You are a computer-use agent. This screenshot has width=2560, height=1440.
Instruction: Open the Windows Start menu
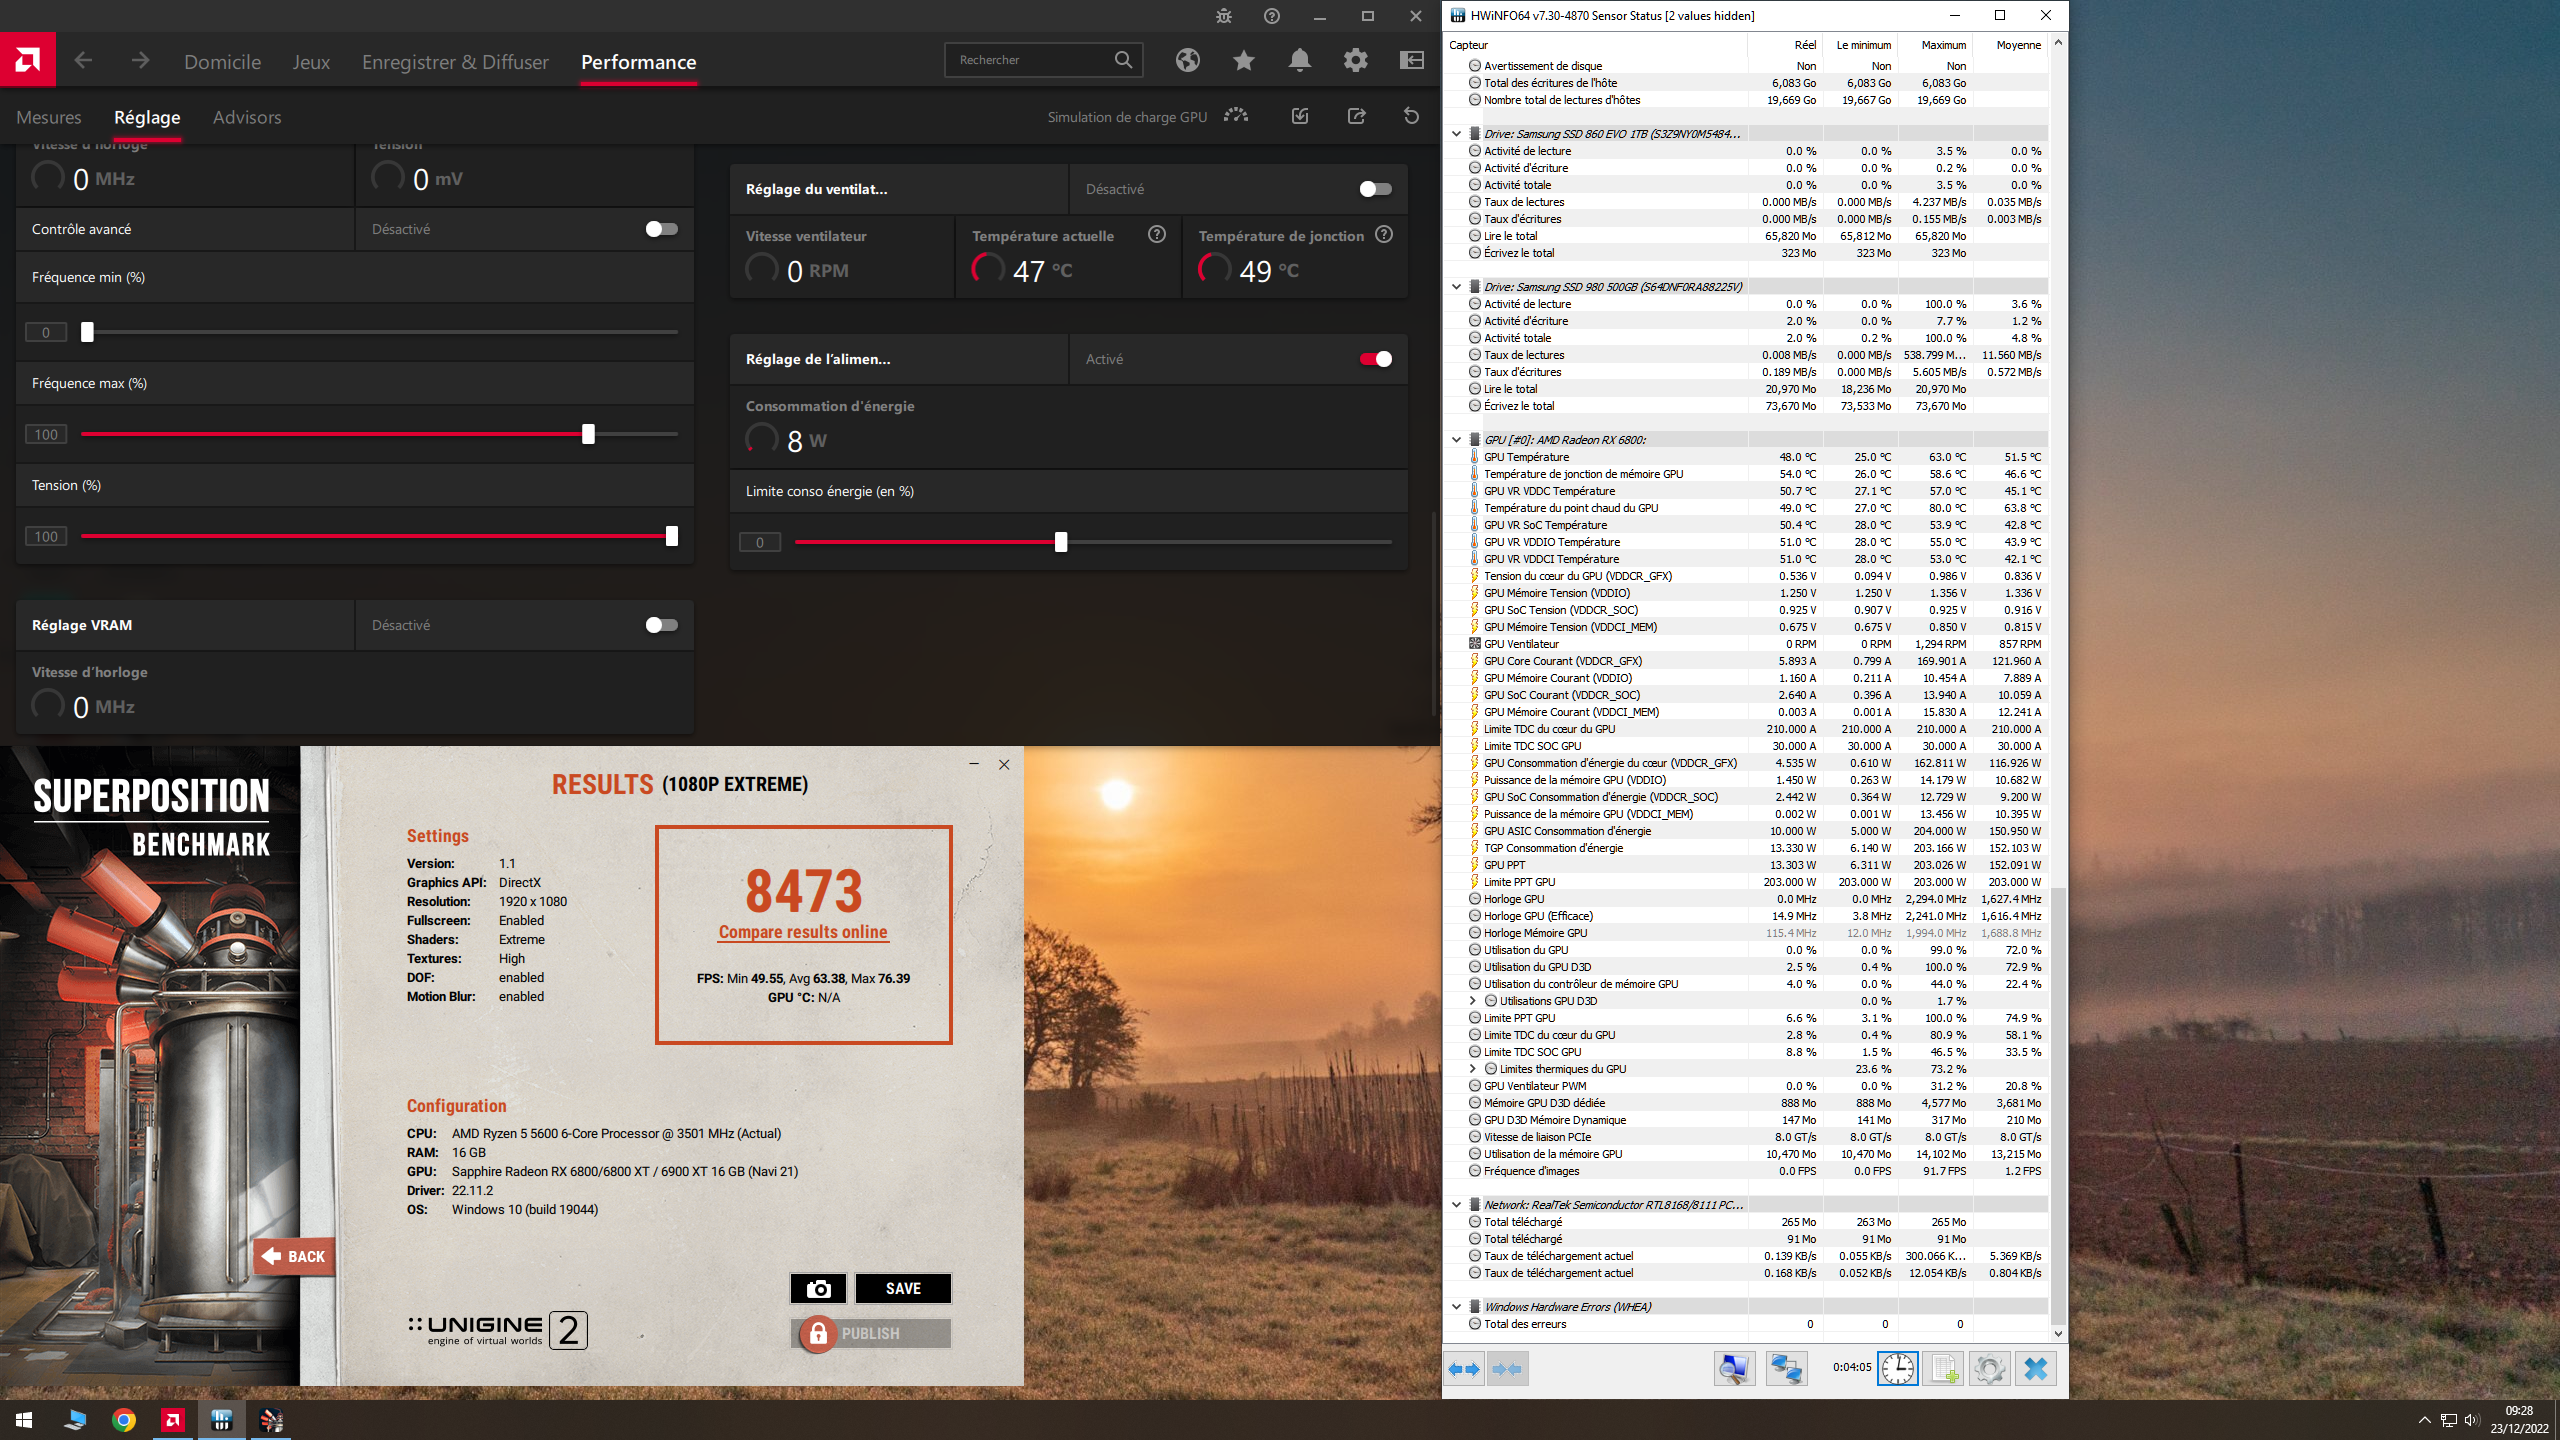(24, 1420)
